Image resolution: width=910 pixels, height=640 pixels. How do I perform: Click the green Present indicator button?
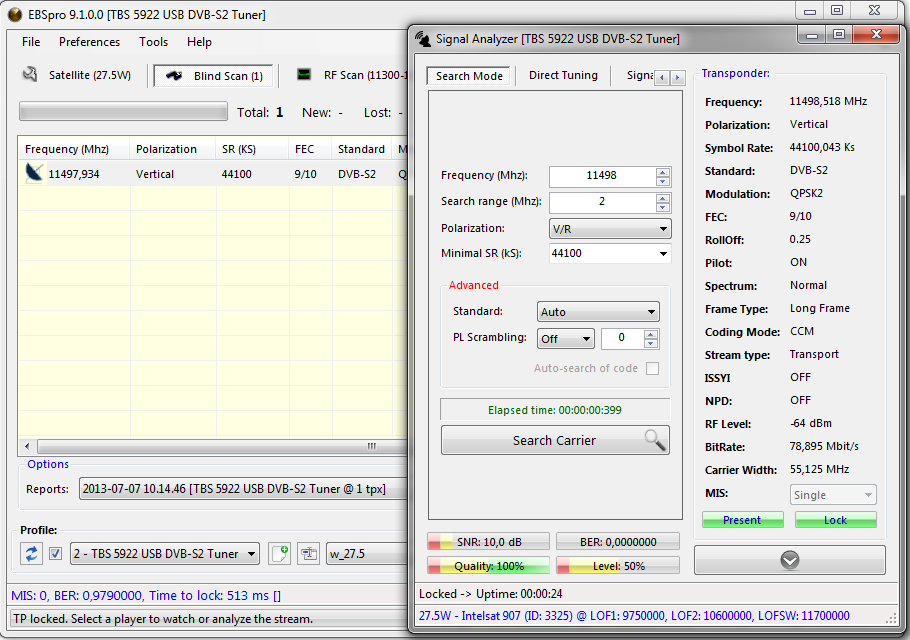[x=742, y=520]
